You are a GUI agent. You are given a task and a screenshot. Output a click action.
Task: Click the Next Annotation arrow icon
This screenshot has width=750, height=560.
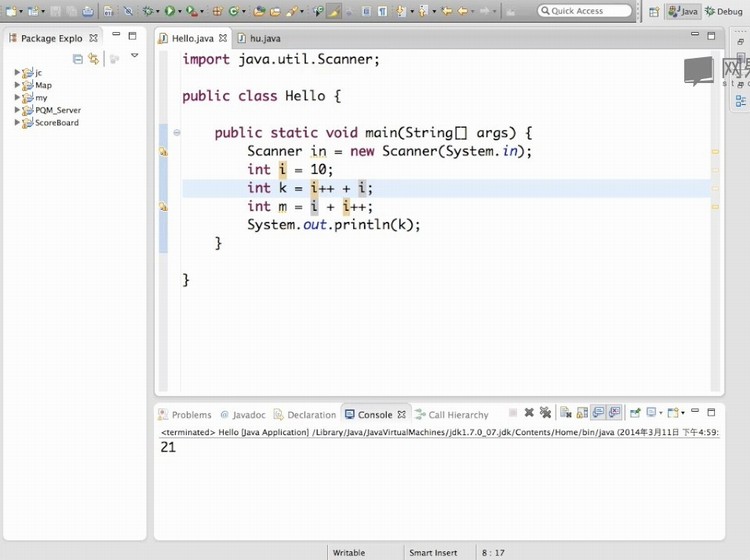(x=401, y=11)
